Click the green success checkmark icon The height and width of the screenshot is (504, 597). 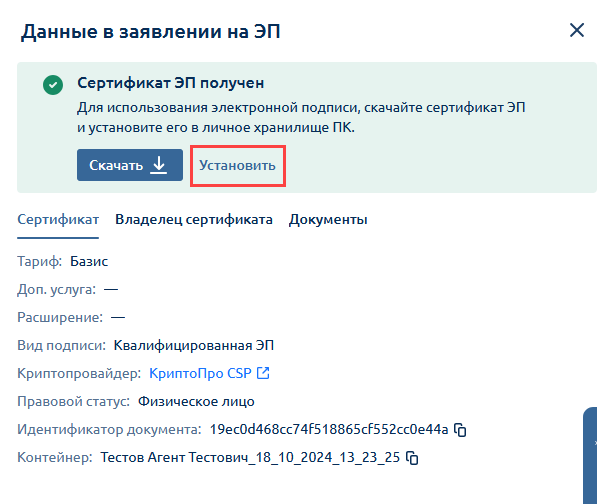click(53, 85)
